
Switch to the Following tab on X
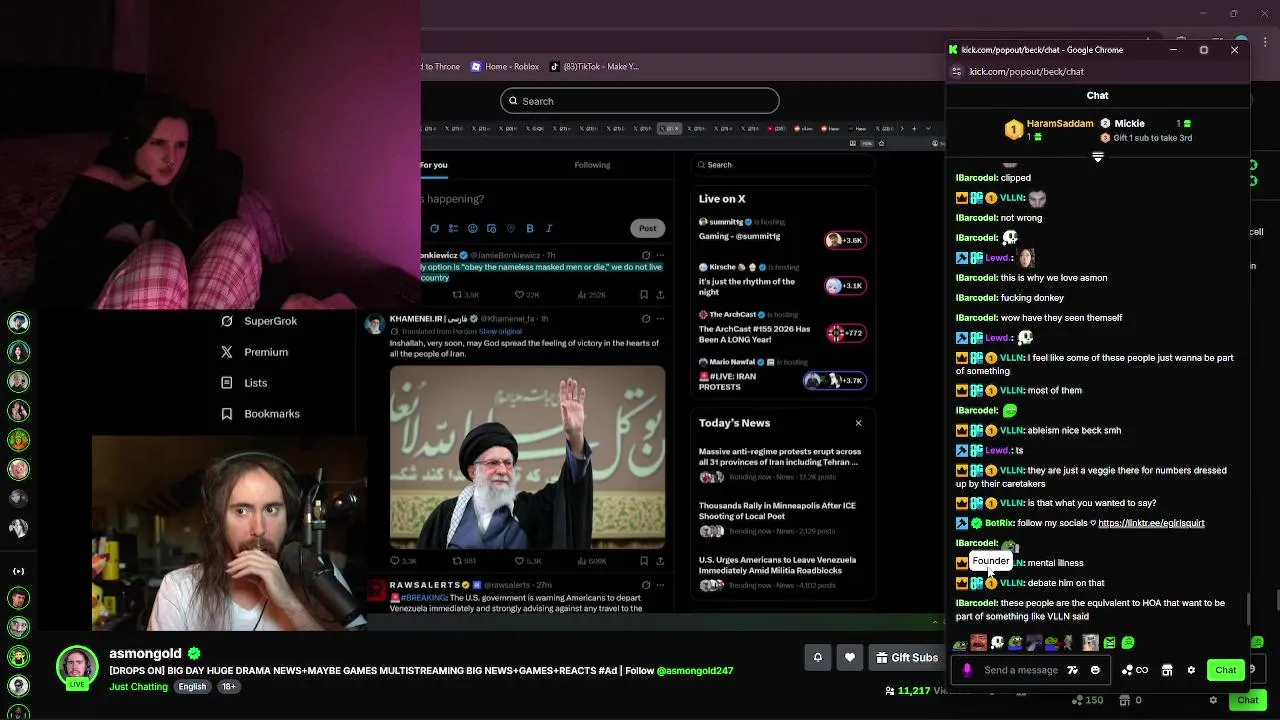pyautogui.click(x=592, y=165)
